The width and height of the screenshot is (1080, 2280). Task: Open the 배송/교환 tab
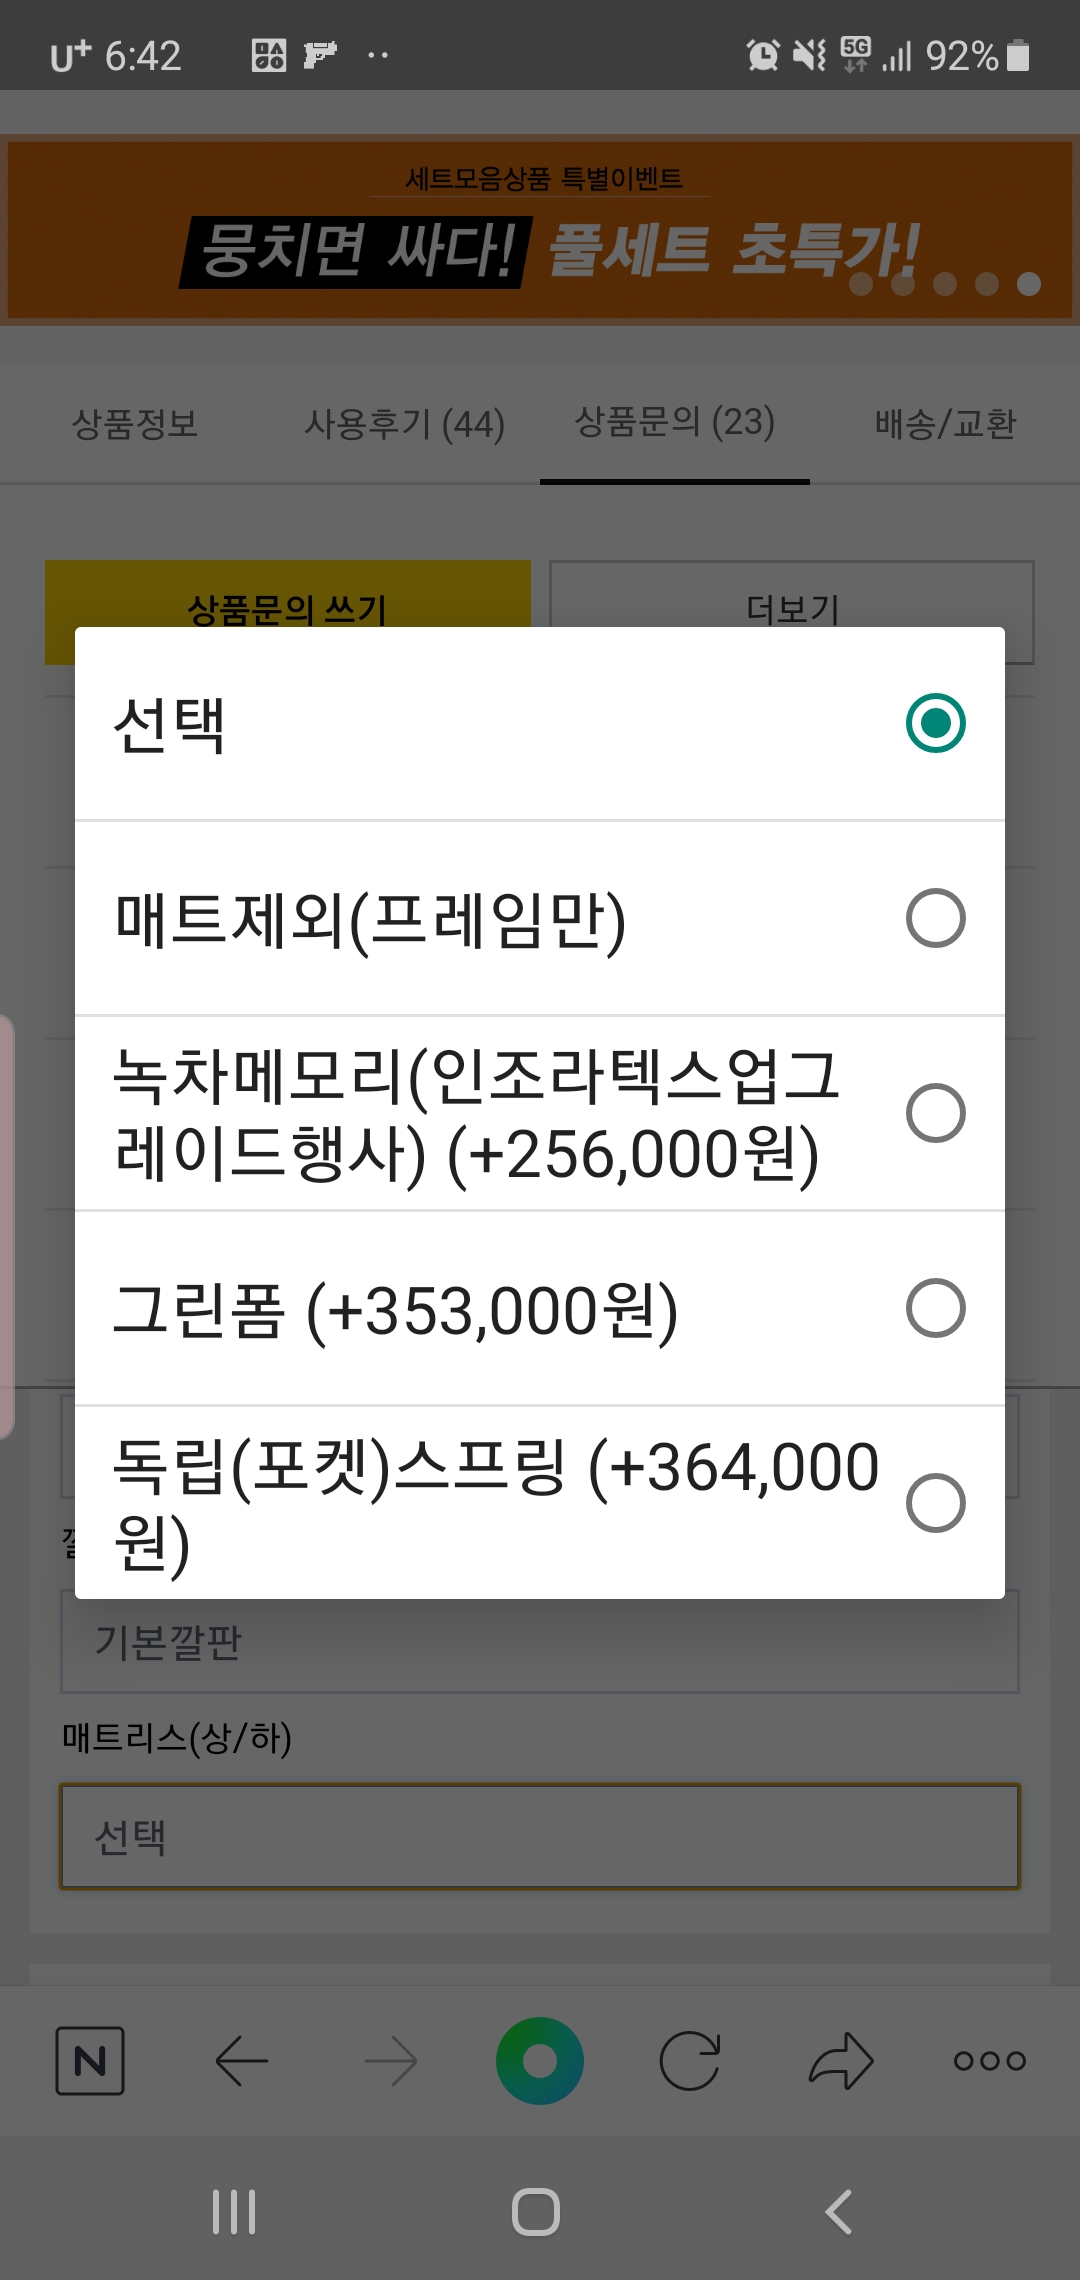945,424
